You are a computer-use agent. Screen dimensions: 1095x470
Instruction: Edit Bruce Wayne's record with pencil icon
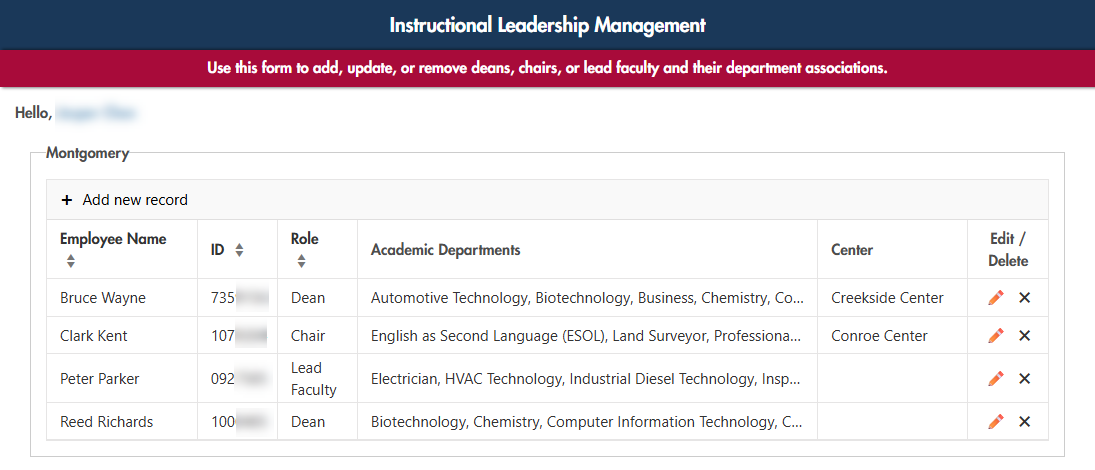click(x=995, y=298)
